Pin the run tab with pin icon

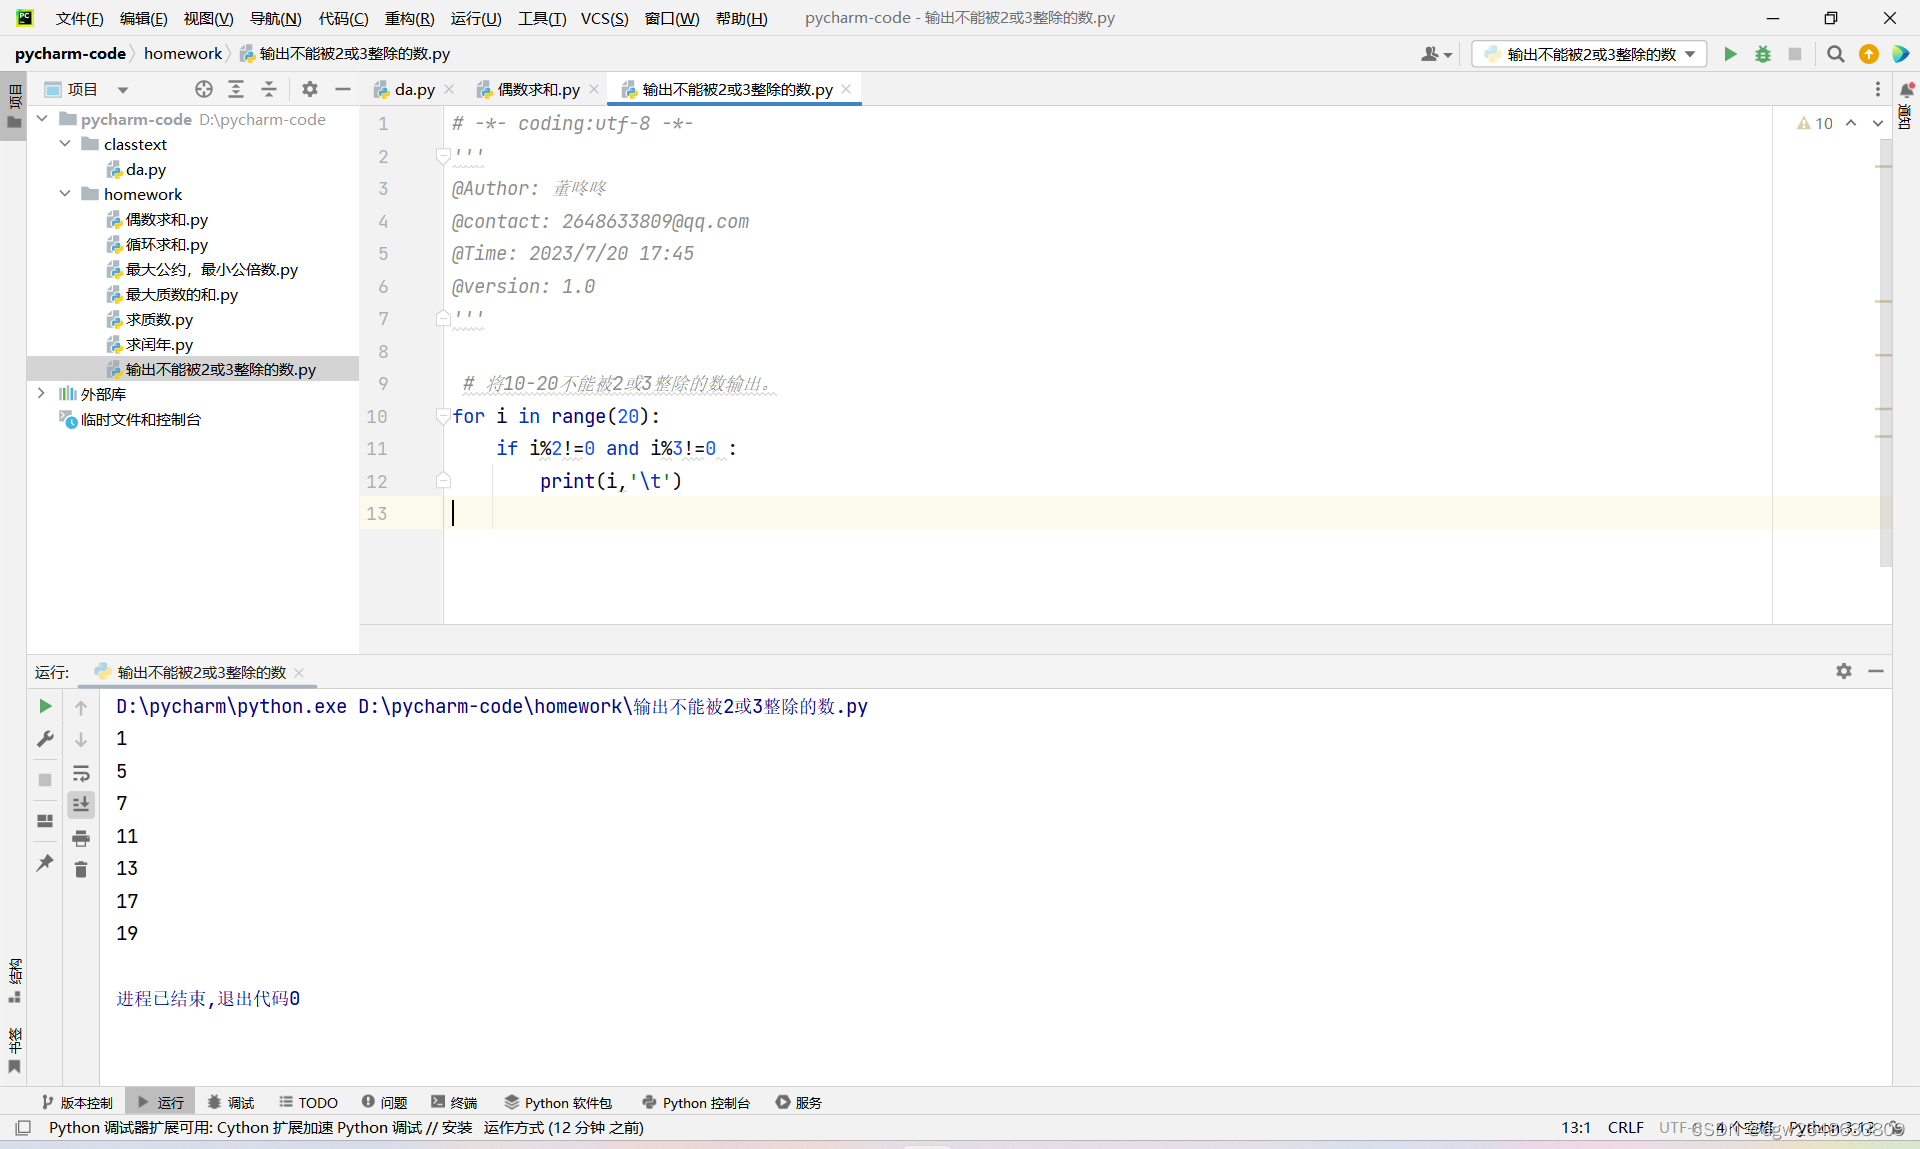pyautogui.click(x=45, y=862)
